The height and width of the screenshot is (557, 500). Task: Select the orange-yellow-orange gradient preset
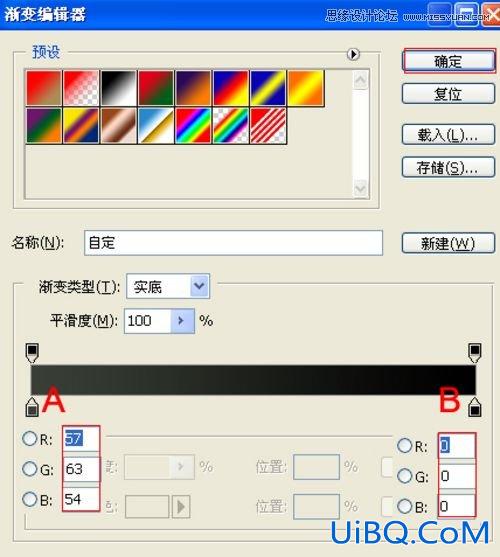305,88
